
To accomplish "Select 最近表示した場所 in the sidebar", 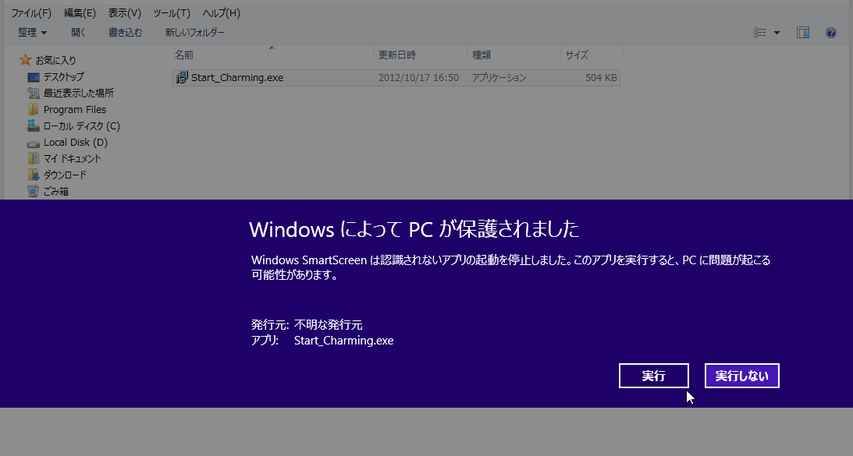I will tap(78, 93).
